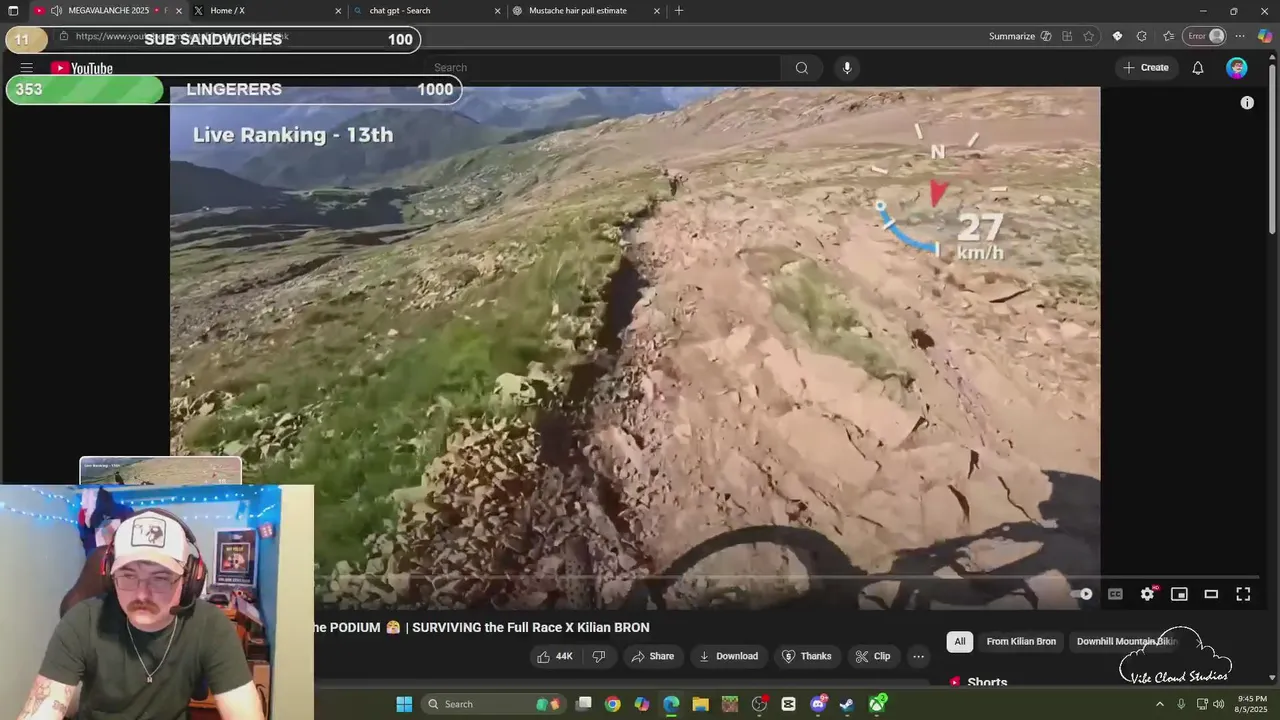Select the From Kilian Bron chip
Viewport: 1280px width, 720px height.
point(1021,641)
